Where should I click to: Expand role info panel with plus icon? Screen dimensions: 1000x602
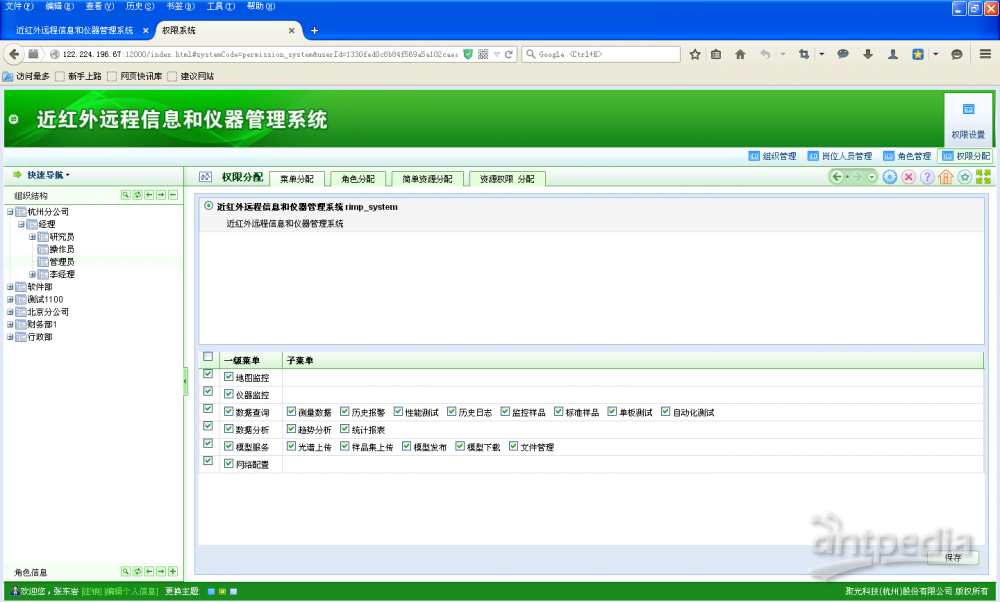point(173,571)
